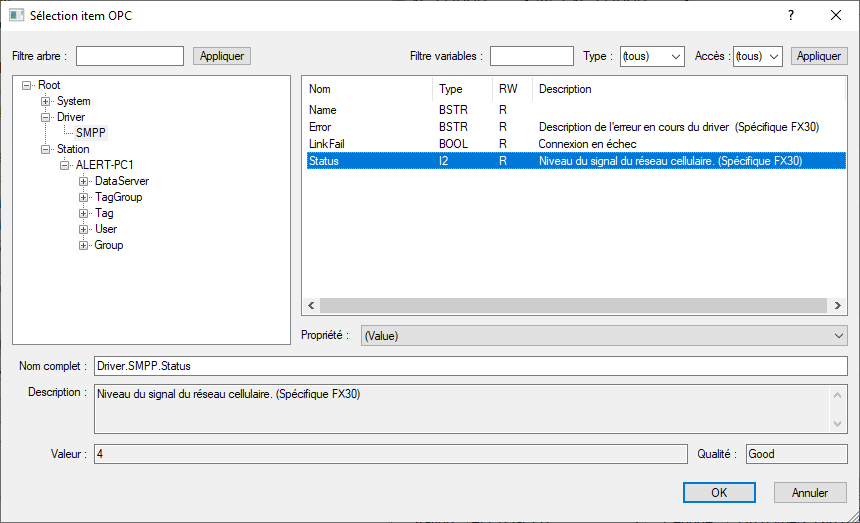Cancel with the Annuler button
Viewport: 860px width, 523px height.
809,493
